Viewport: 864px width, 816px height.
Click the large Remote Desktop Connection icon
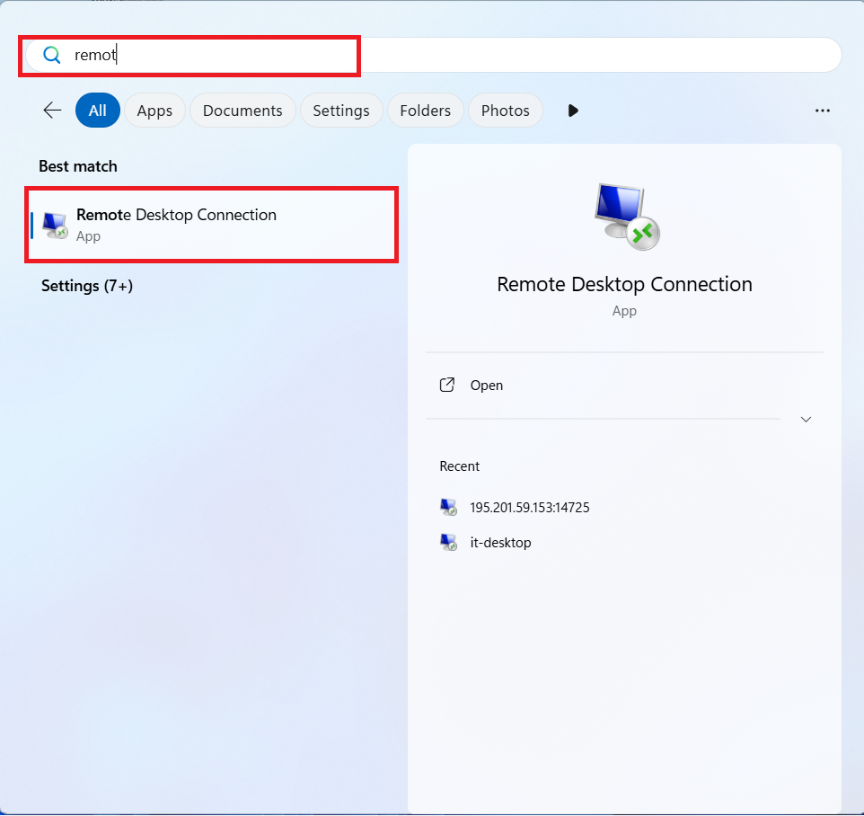pyautogui.click(x=625, y=215)
